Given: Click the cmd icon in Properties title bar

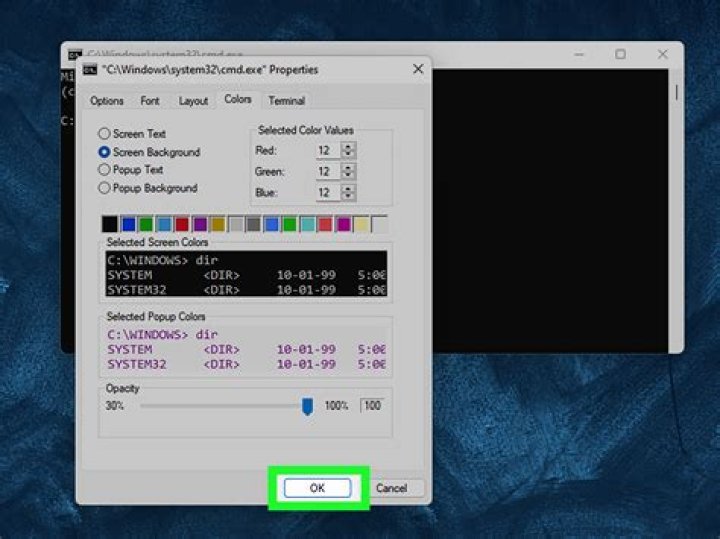Looking at the screenshot, I should [x=90, y=70].
